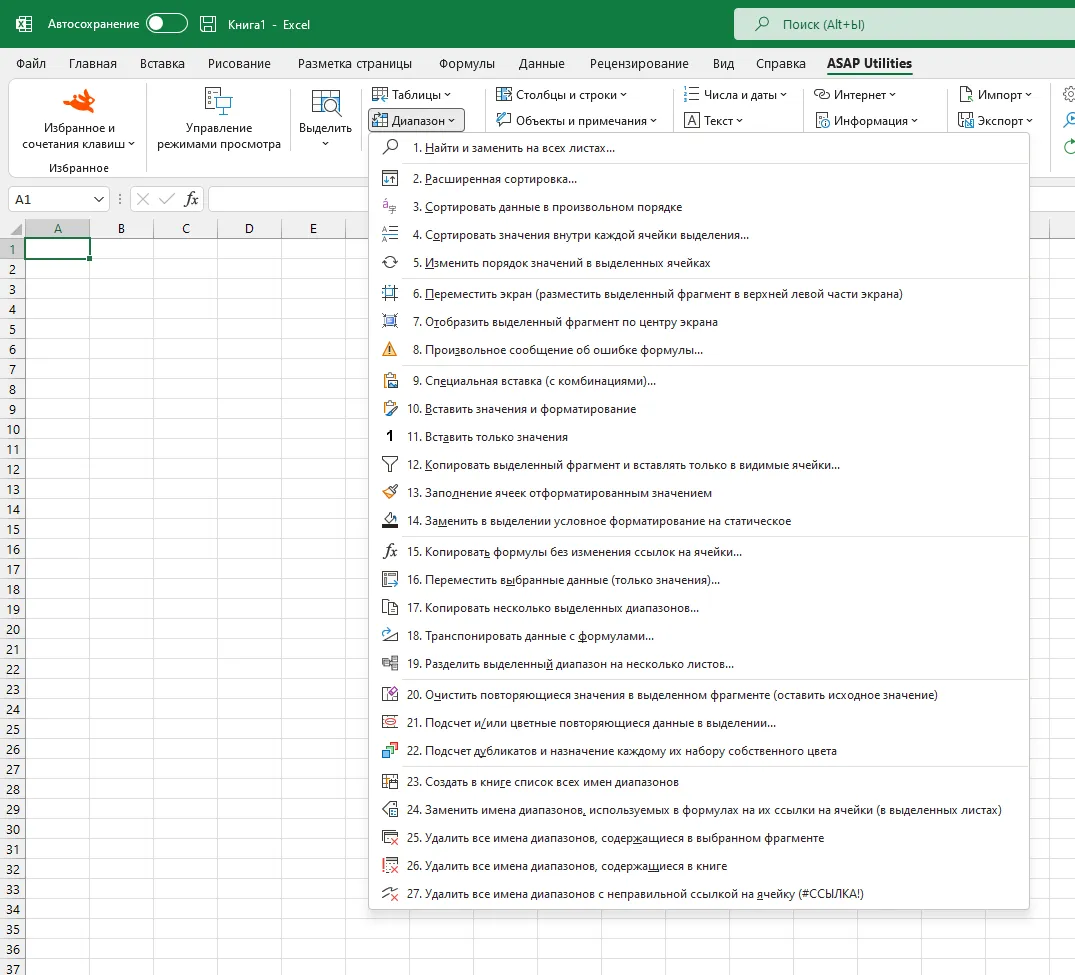
Task: Click the random-order sort icon in item 3
Action: (390, 206)
